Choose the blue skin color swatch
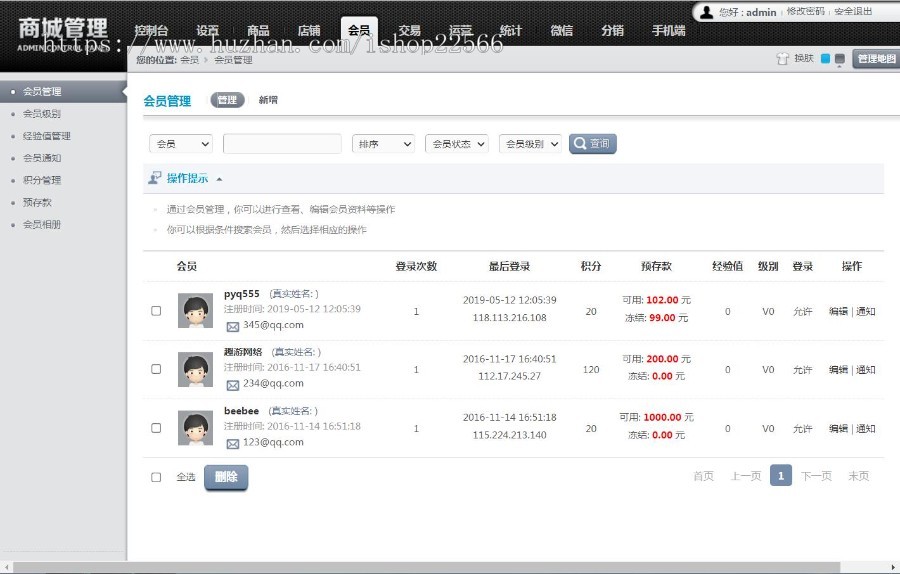Image resolution: width=900 pixels, height=574 pixels. click(825, 59)
